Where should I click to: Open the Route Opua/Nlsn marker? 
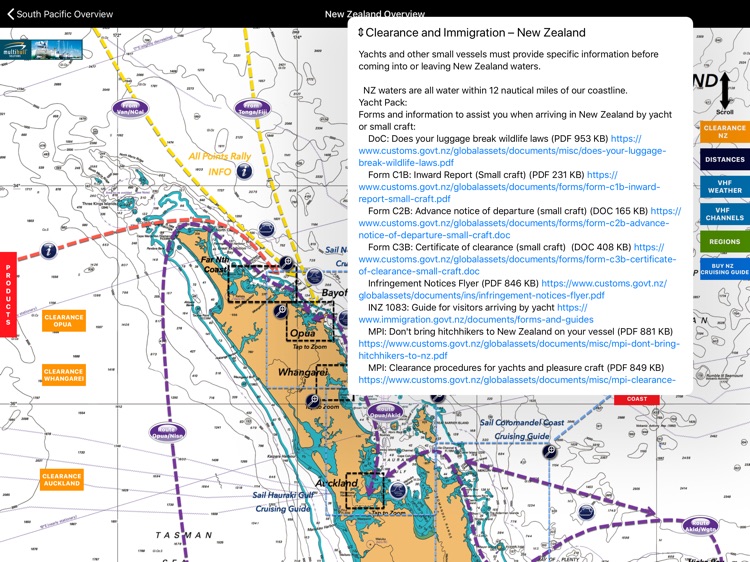(167, 433)
